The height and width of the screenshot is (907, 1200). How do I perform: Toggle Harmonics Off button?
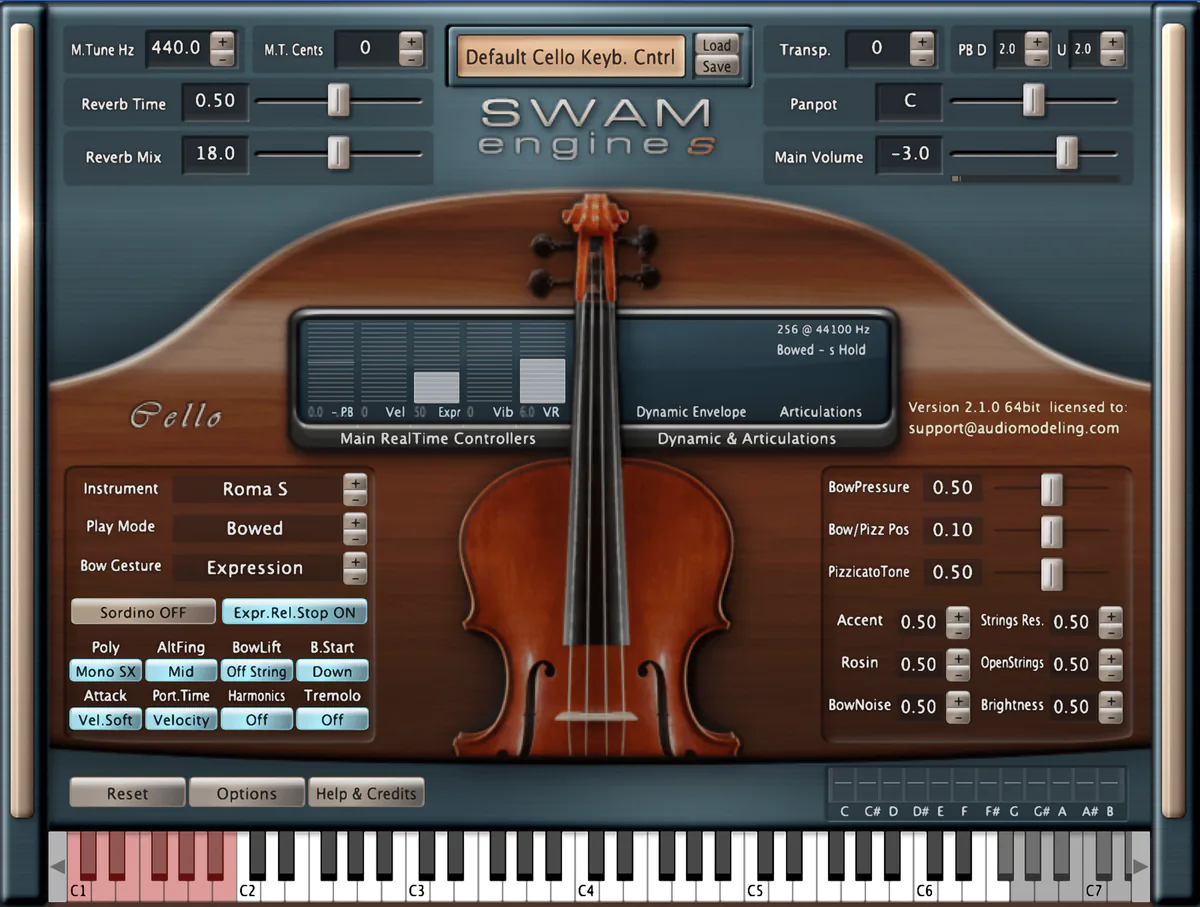point(257,719)
